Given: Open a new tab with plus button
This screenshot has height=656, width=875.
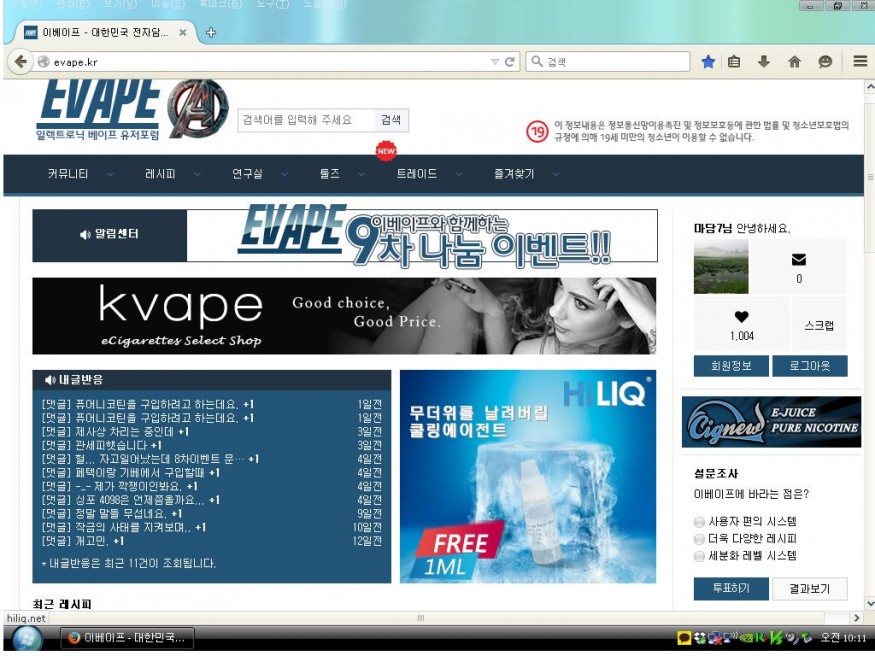Looking at the screenshot, I should (211, 32).
